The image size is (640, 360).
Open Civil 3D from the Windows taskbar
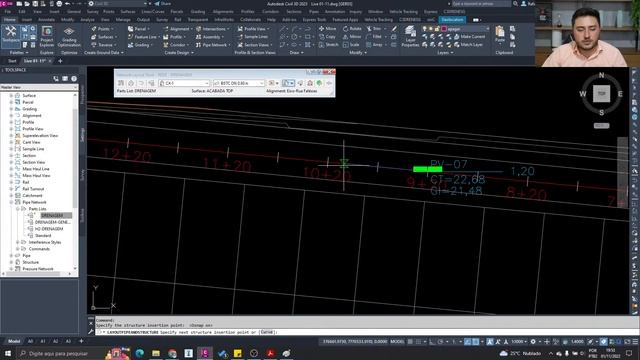tap(205, 353)
